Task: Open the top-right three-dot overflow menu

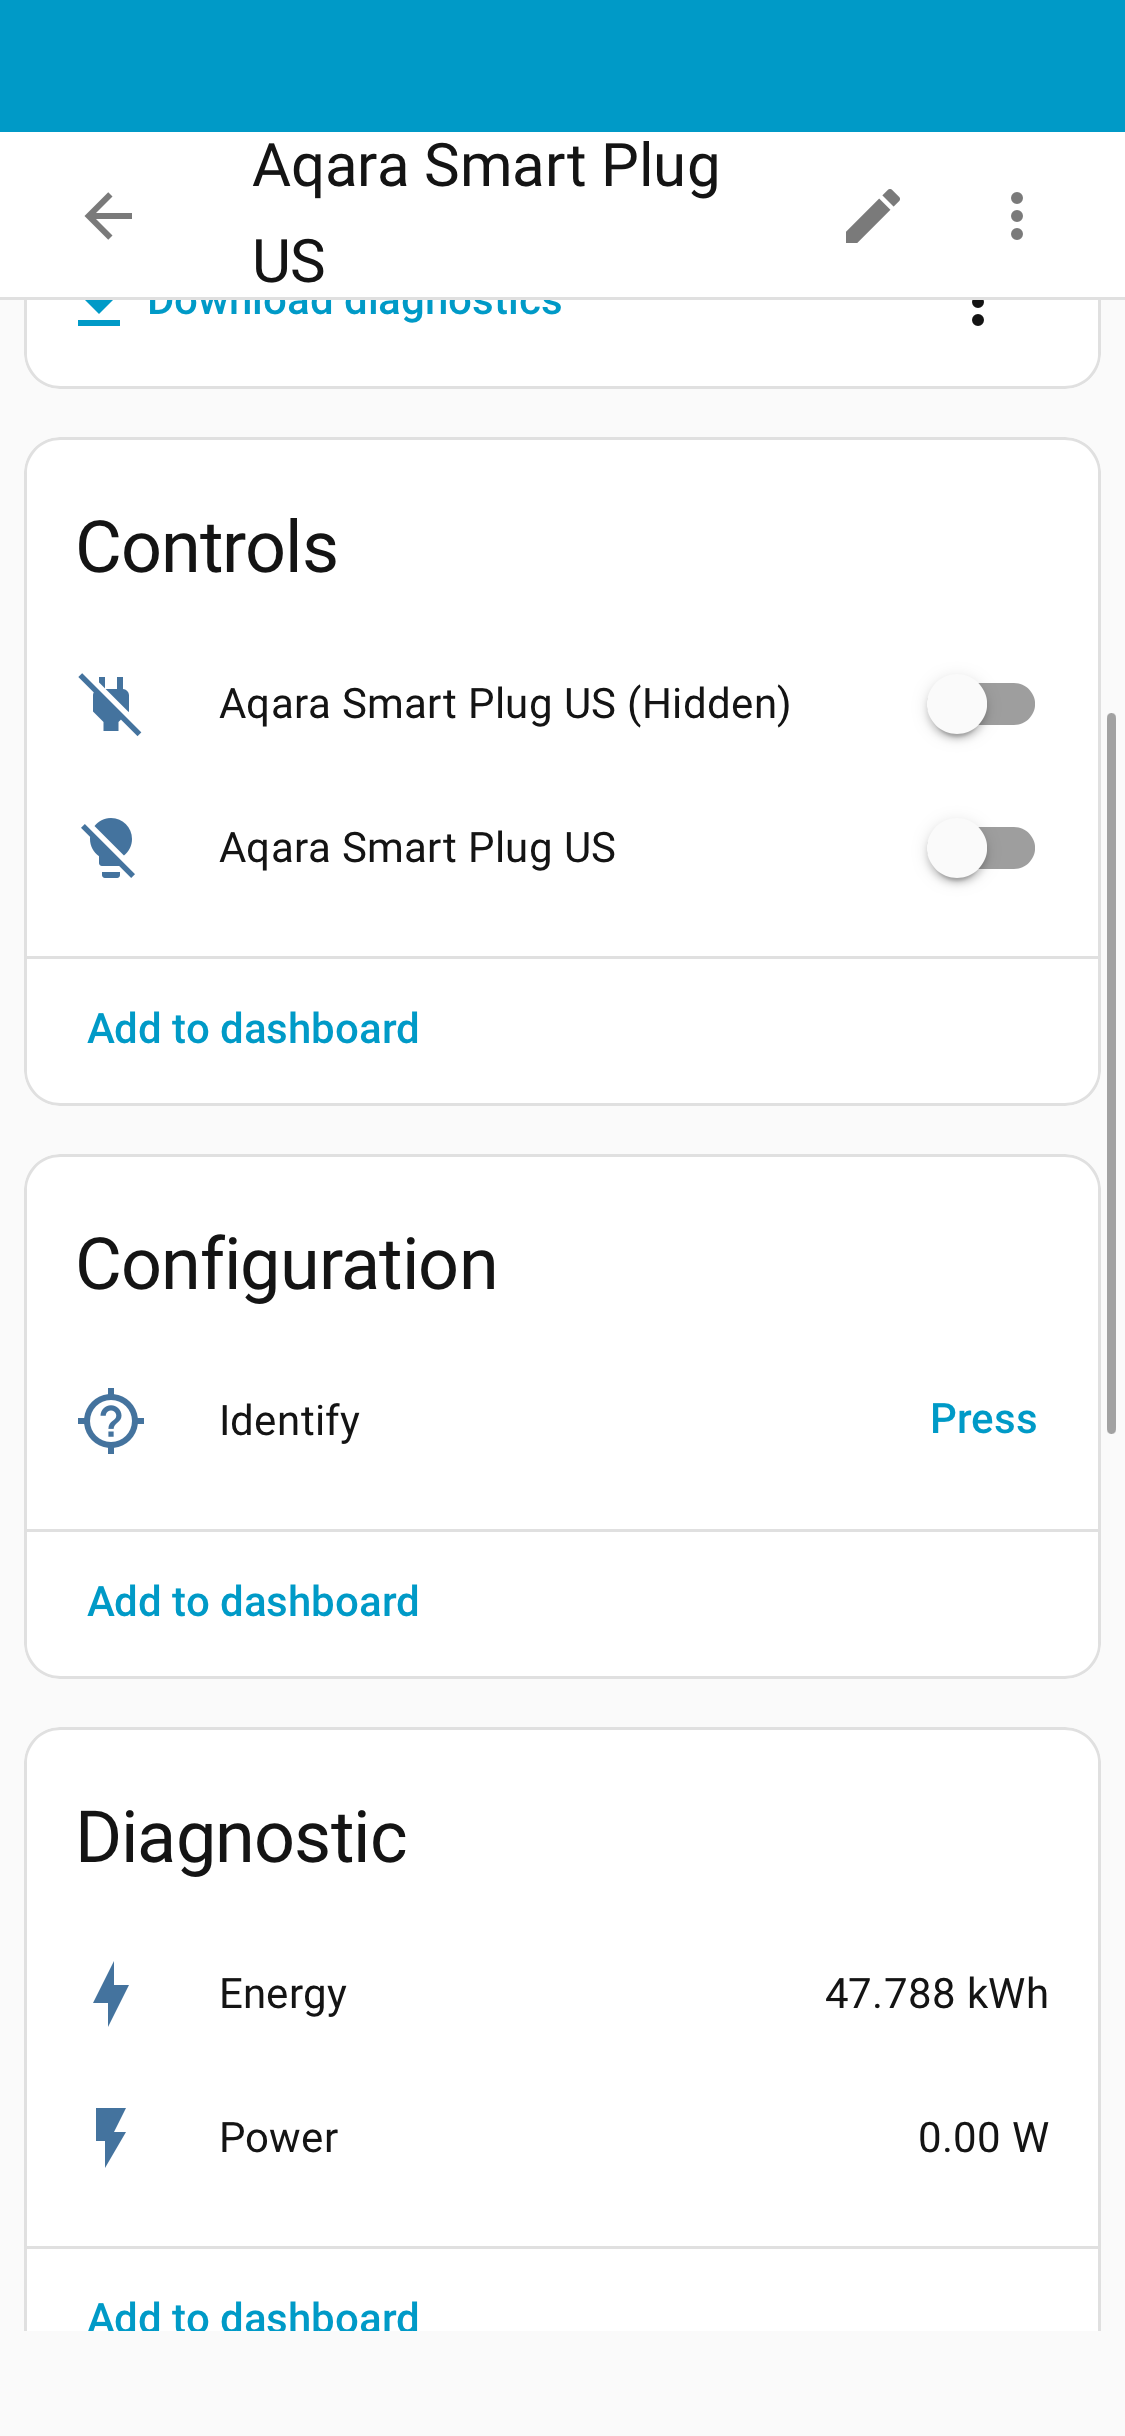Action: 1016,216
